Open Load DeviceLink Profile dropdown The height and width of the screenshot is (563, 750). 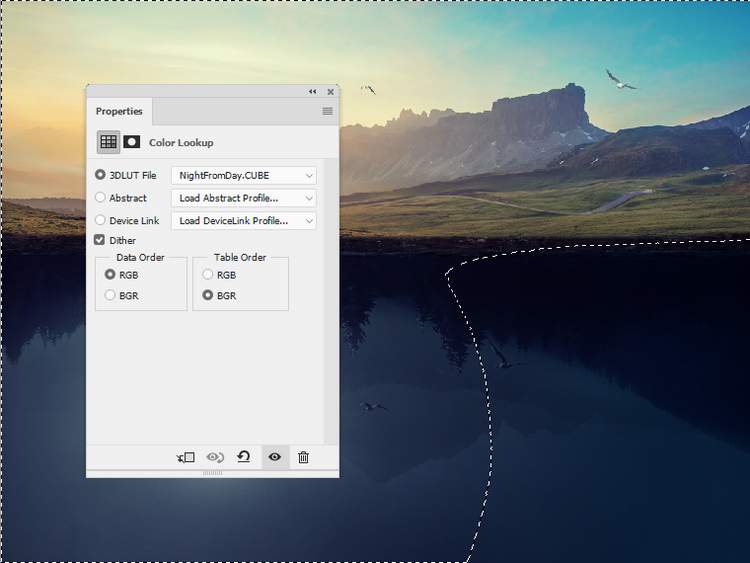coord(244,221)
